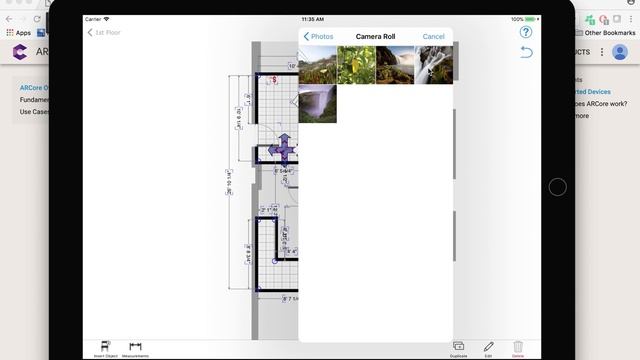Click the ARCore Overview sidebar link
The image size is (640, 360).
pyautogui.click(x=34, y=88)
